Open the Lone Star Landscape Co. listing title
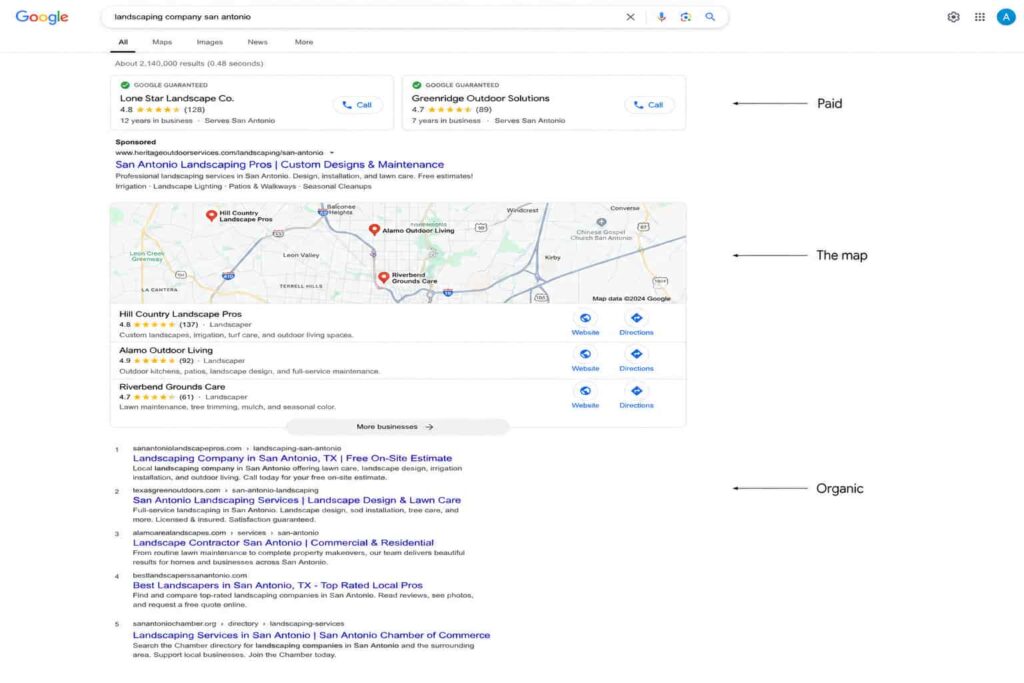The image size is (1024, 683). (176, 98)
